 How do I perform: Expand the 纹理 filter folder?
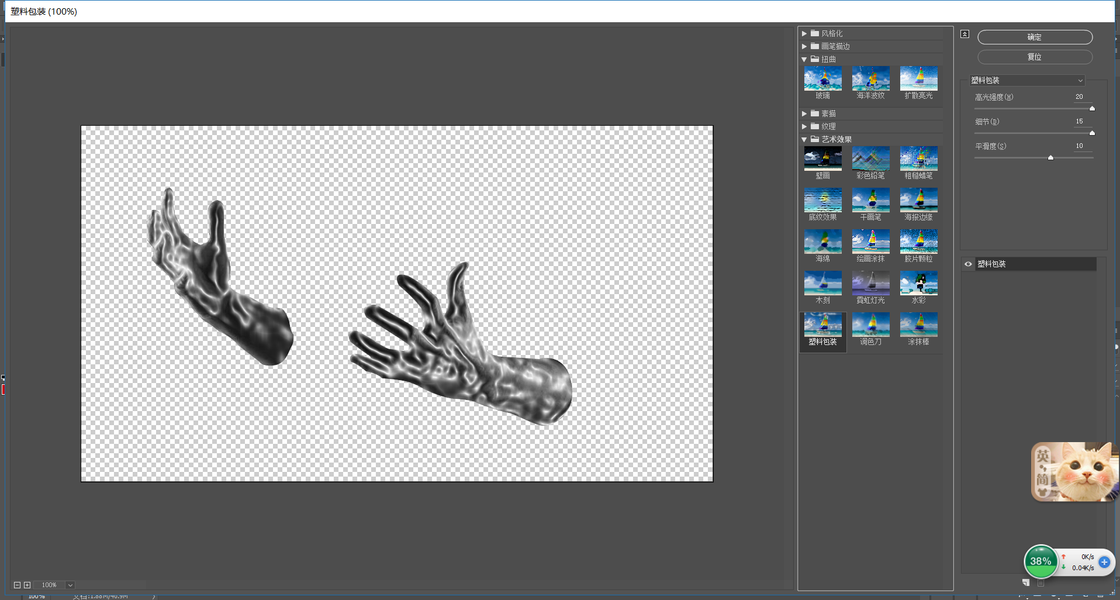[x=805, y=126]
